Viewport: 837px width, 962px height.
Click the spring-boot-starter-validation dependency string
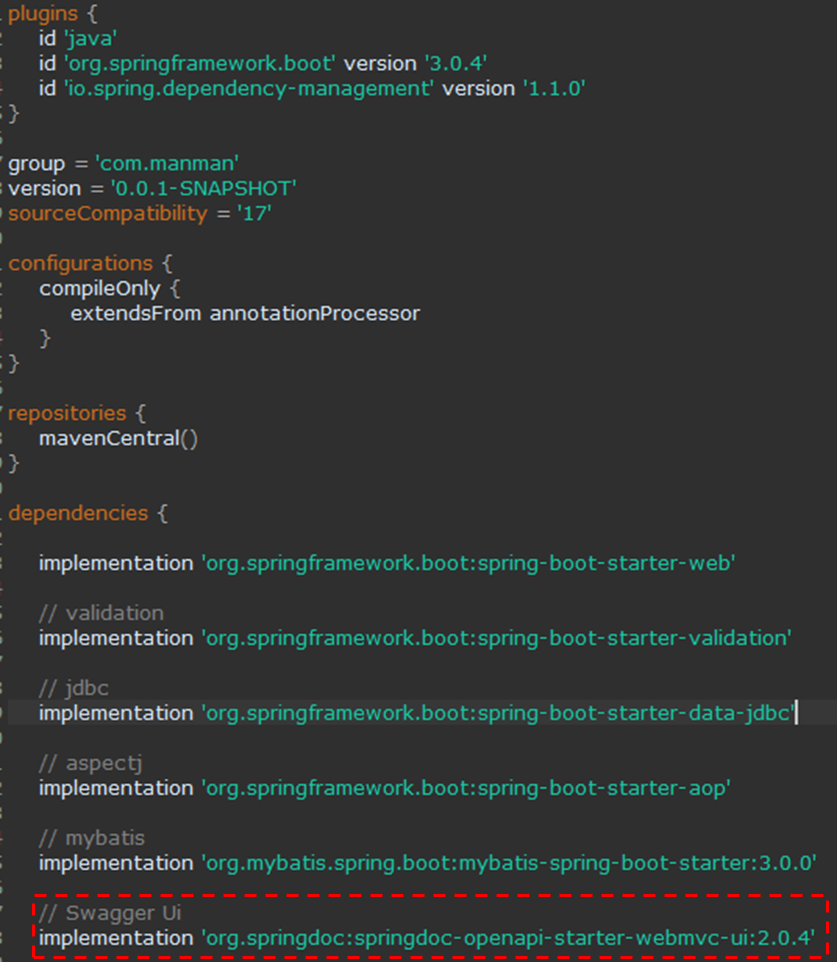tap(496, 639)
